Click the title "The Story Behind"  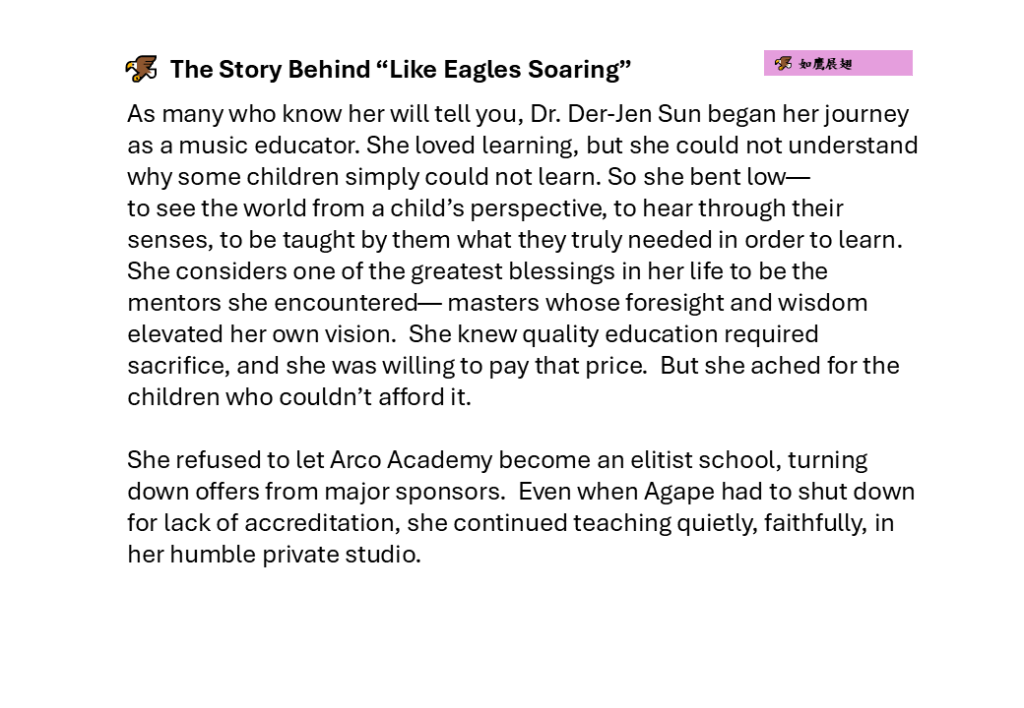click(270, 69)
